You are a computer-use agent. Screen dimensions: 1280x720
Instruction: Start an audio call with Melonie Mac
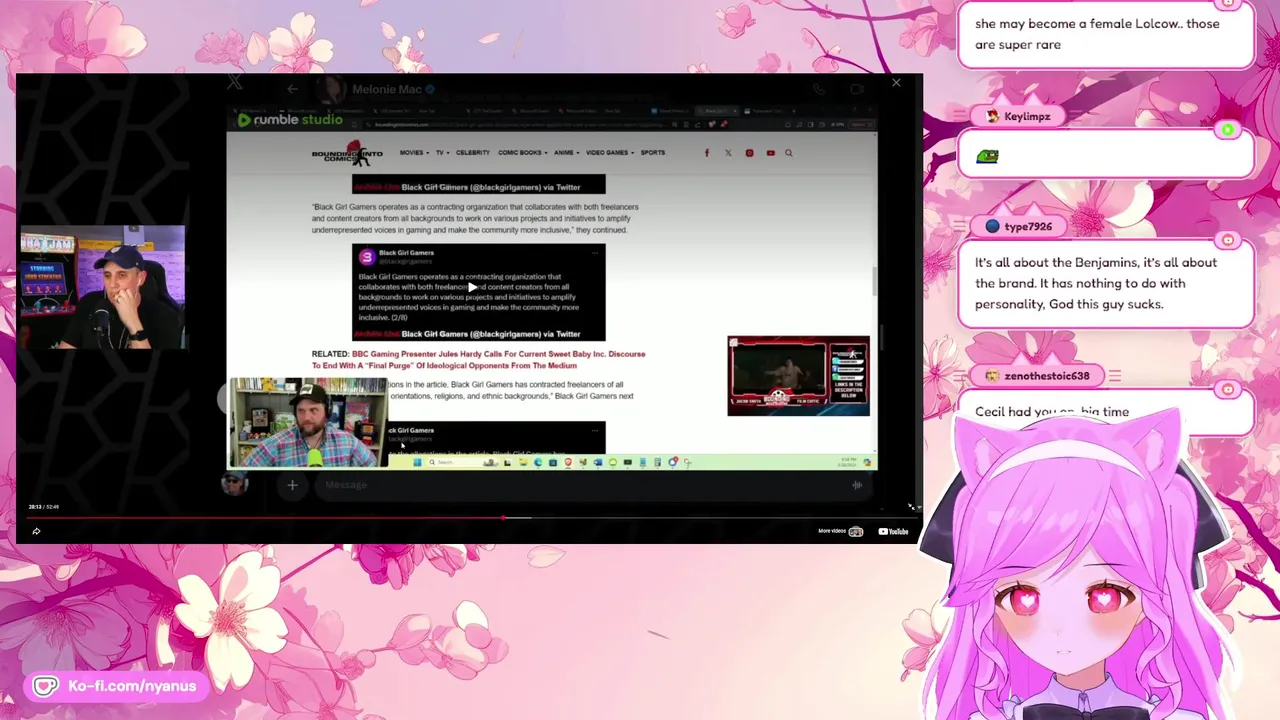818,89
